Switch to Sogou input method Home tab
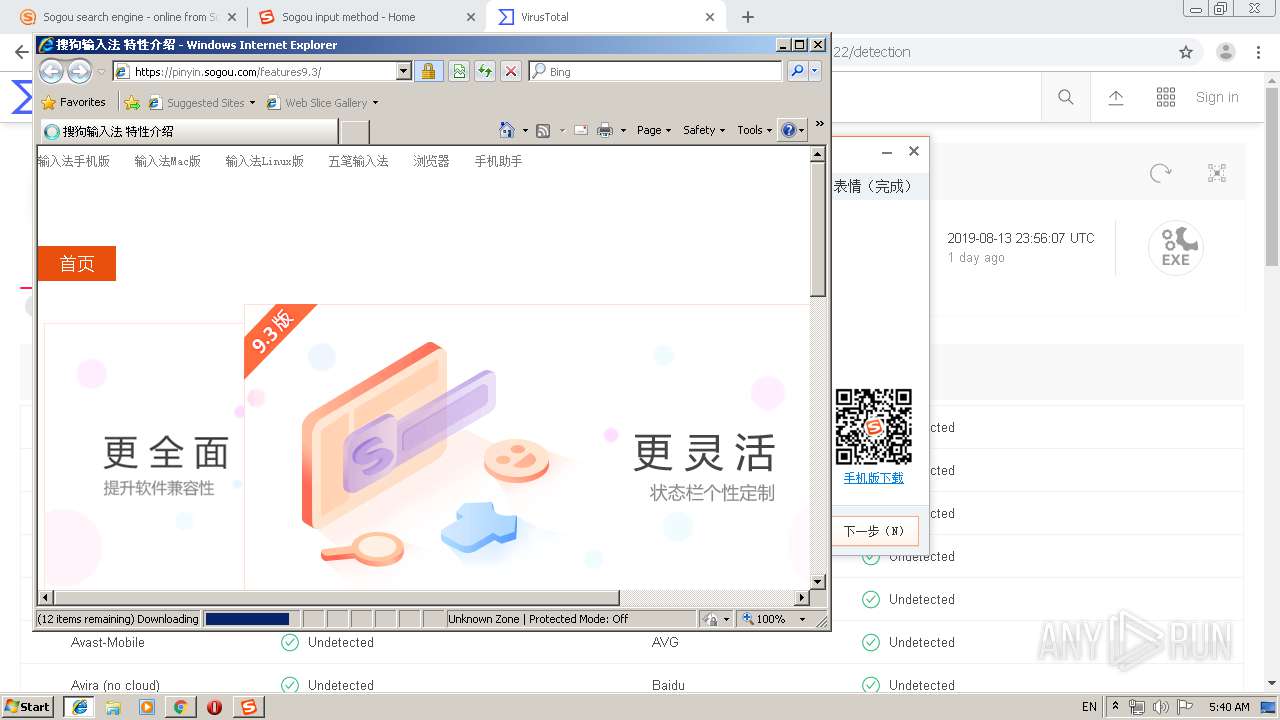Viewport: 1280px width, 720px height. [x=366, y=17]
